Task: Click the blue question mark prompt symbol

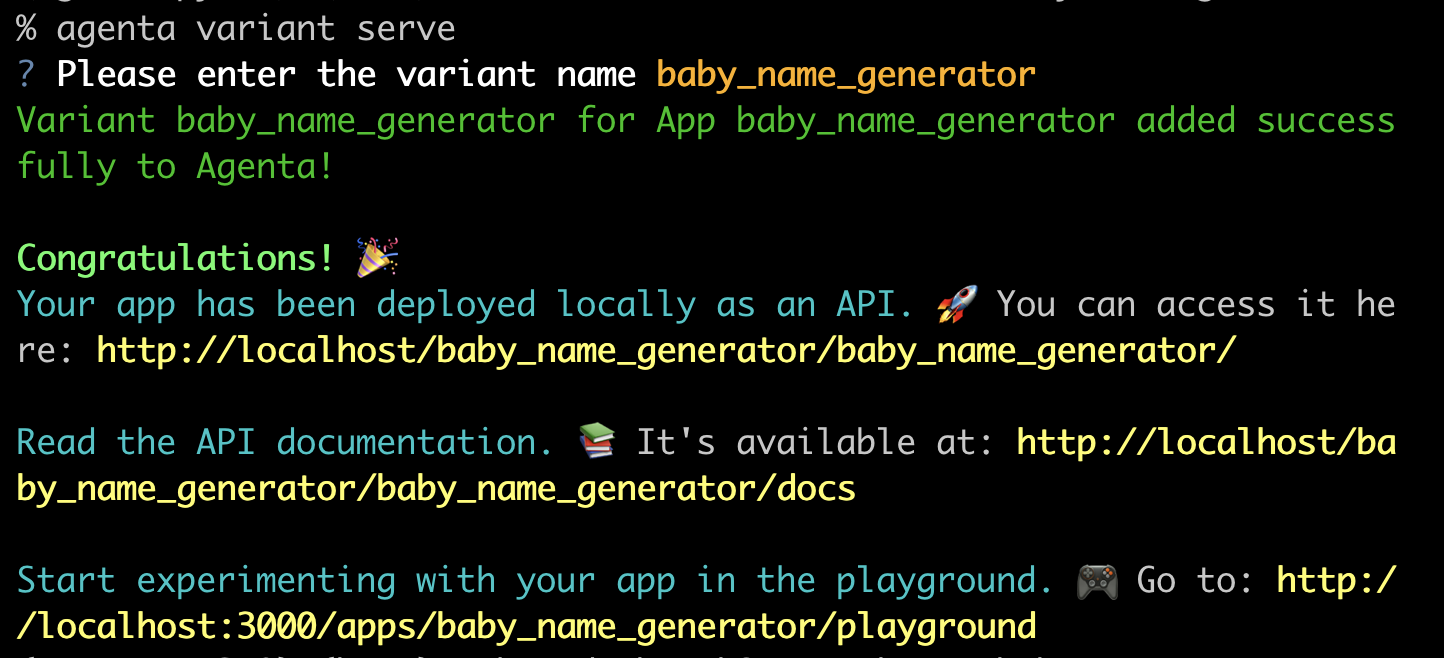Action: click(x=22, y=73)
